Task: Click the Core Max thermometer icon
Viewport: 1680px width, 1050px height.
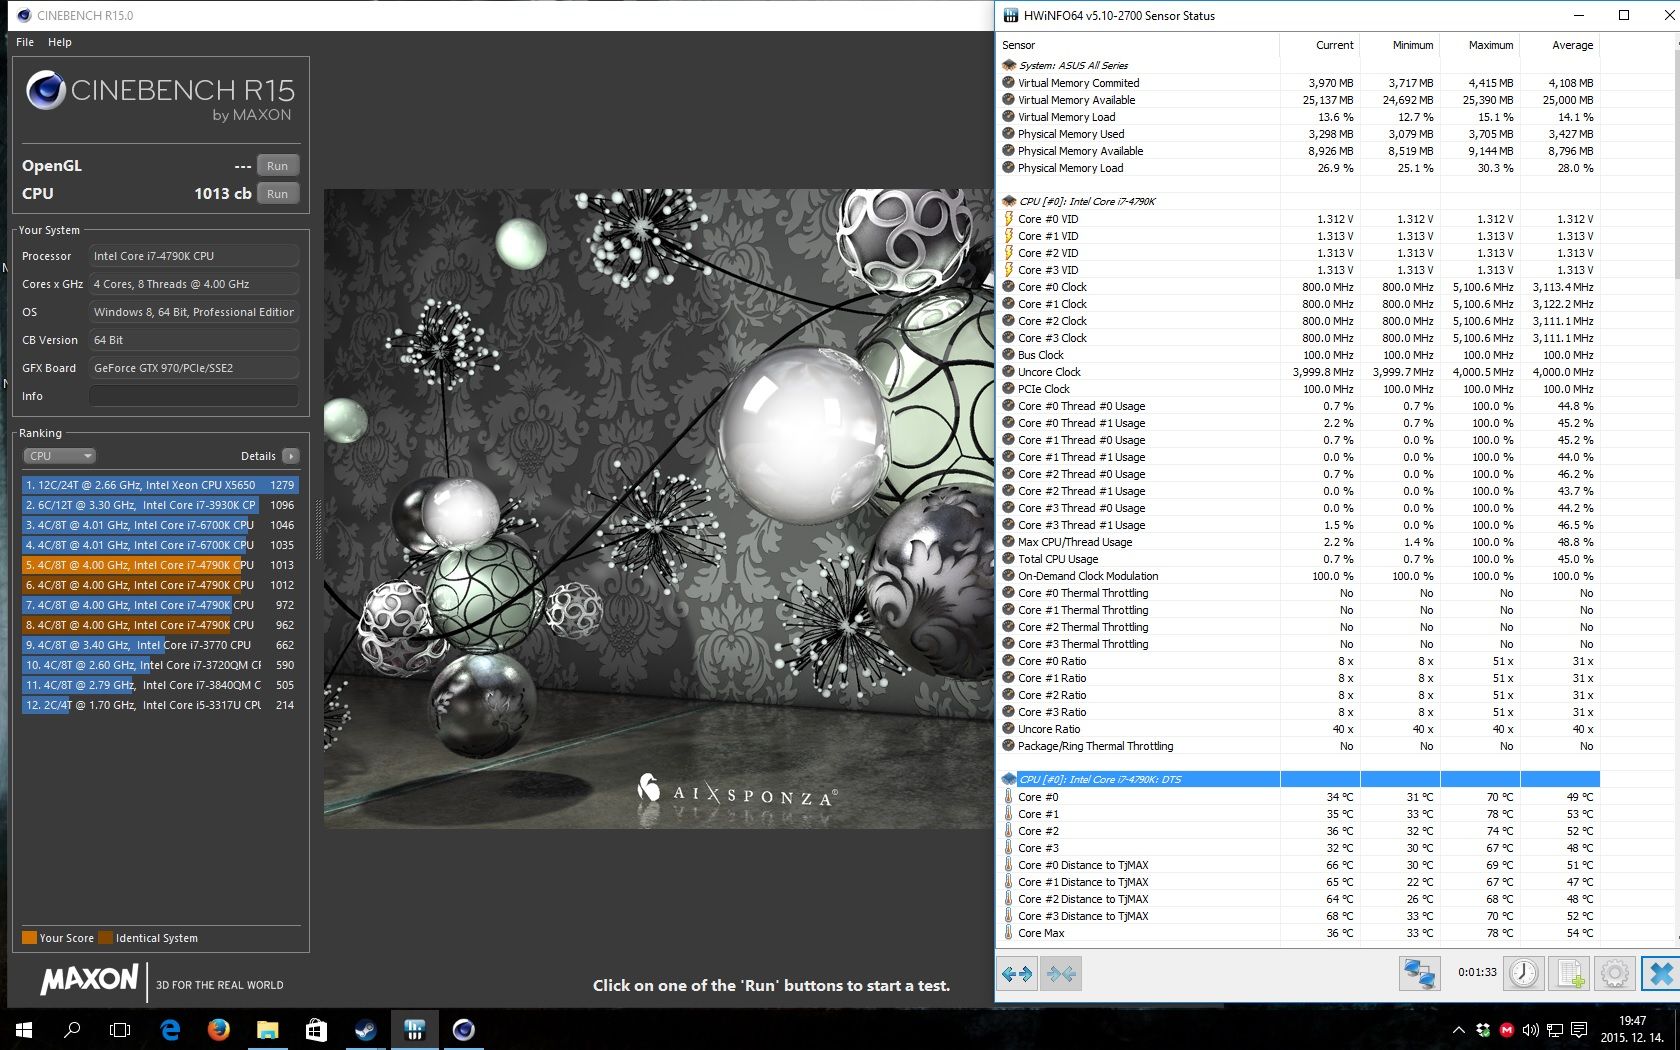Action: click(1009, 933)
